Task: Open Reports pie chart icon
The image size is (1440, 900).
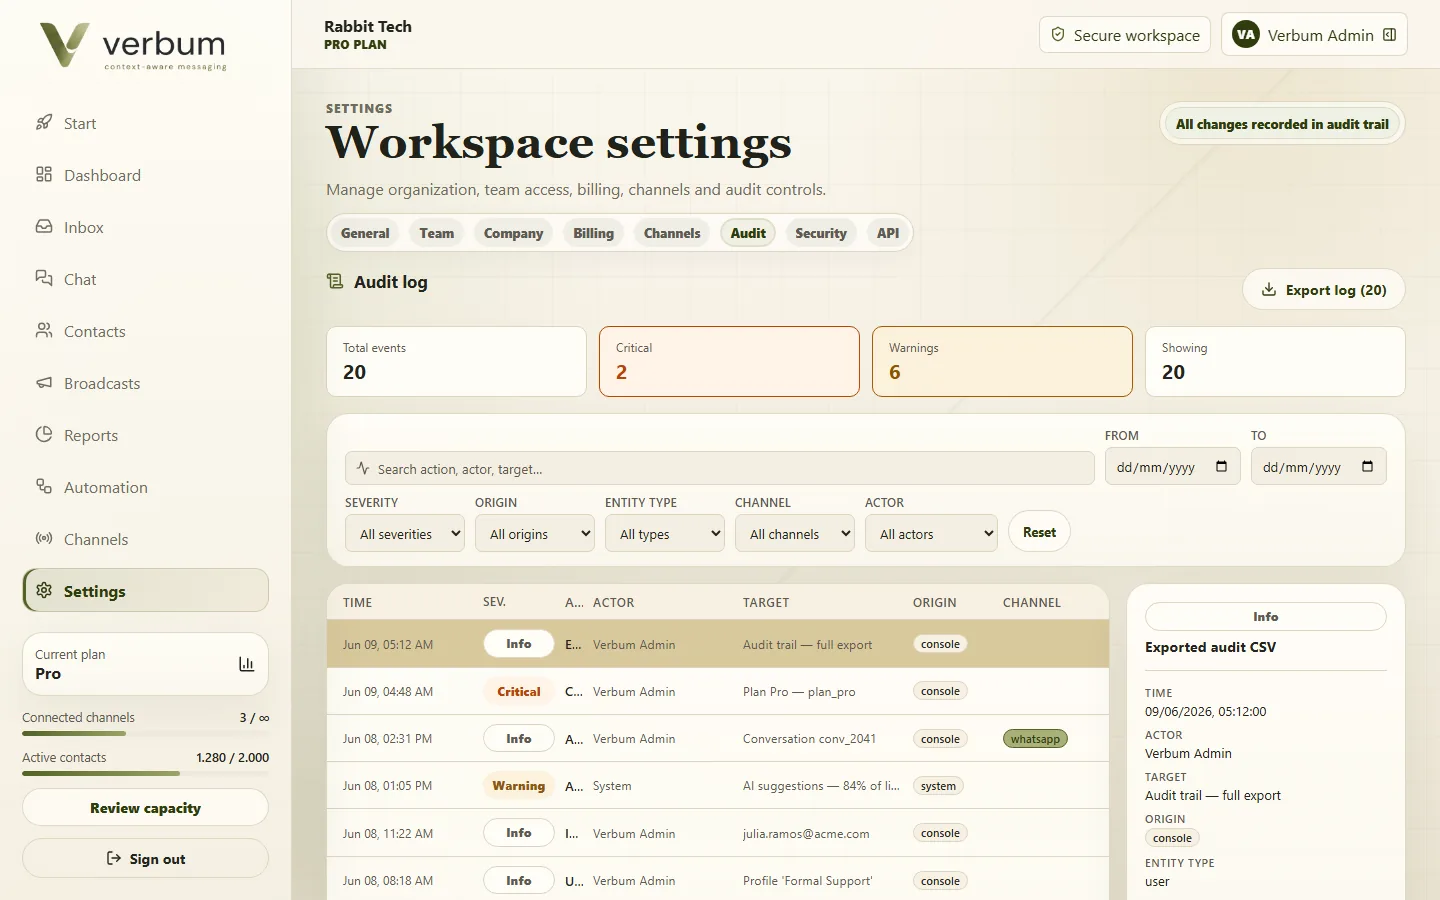Action: tap(44, 435)
